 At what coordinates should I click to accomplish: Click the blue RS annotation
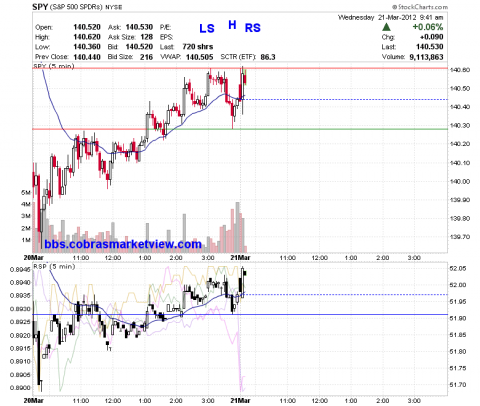(x=253, y=28)
